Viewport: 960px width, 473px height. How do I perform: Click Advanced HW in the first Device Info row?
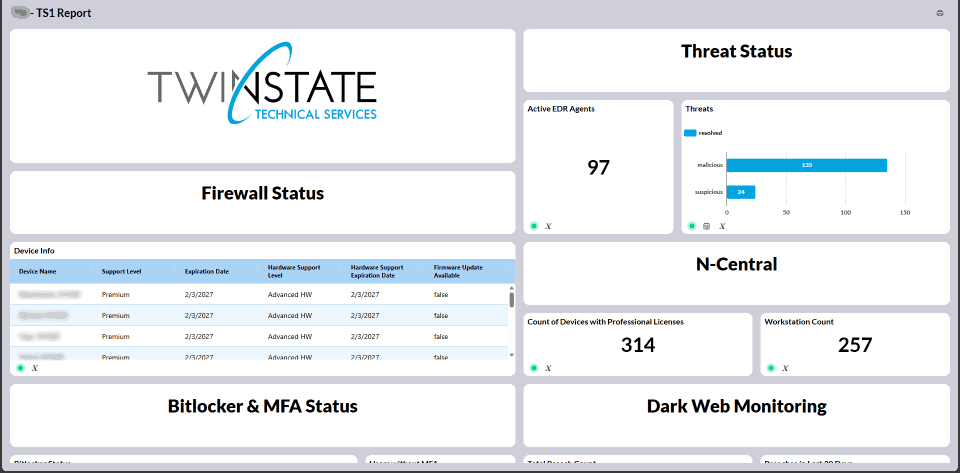[290, 295]
